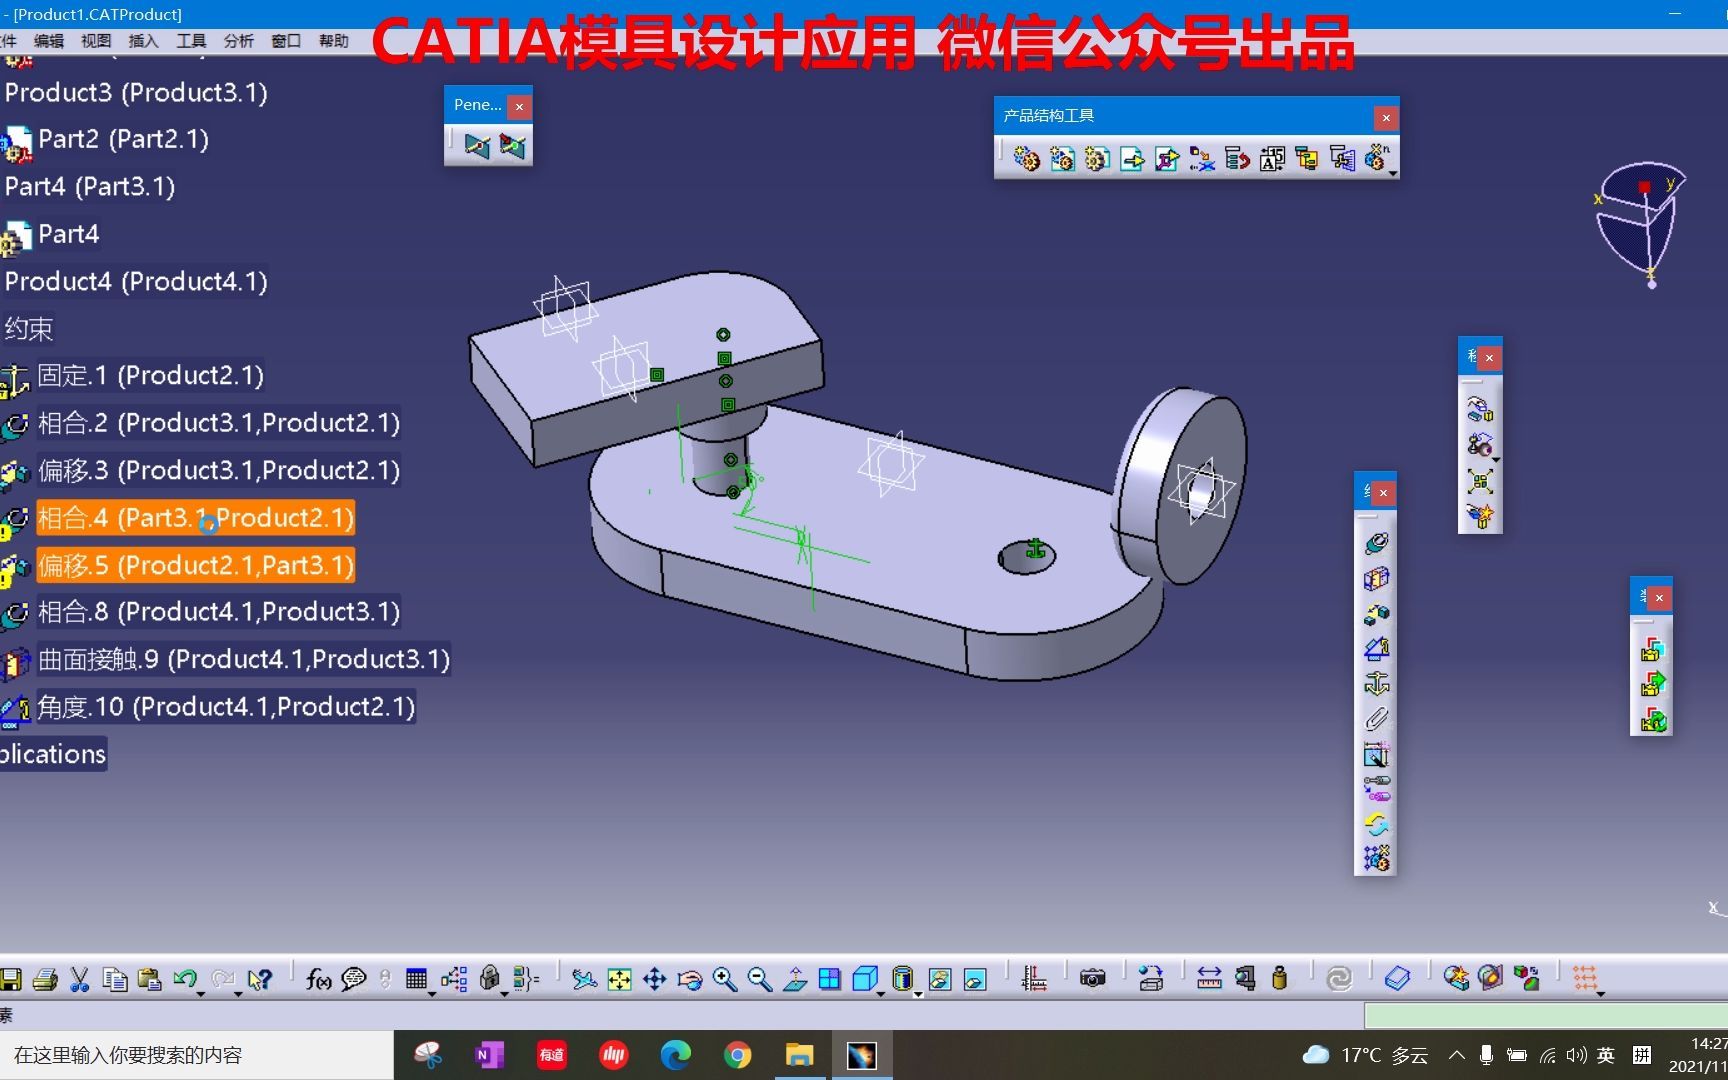Screen dimensions: 1728x1080
Task: Open the Chrome icon in the Windows taskbar
Action: click(738, 1055)
